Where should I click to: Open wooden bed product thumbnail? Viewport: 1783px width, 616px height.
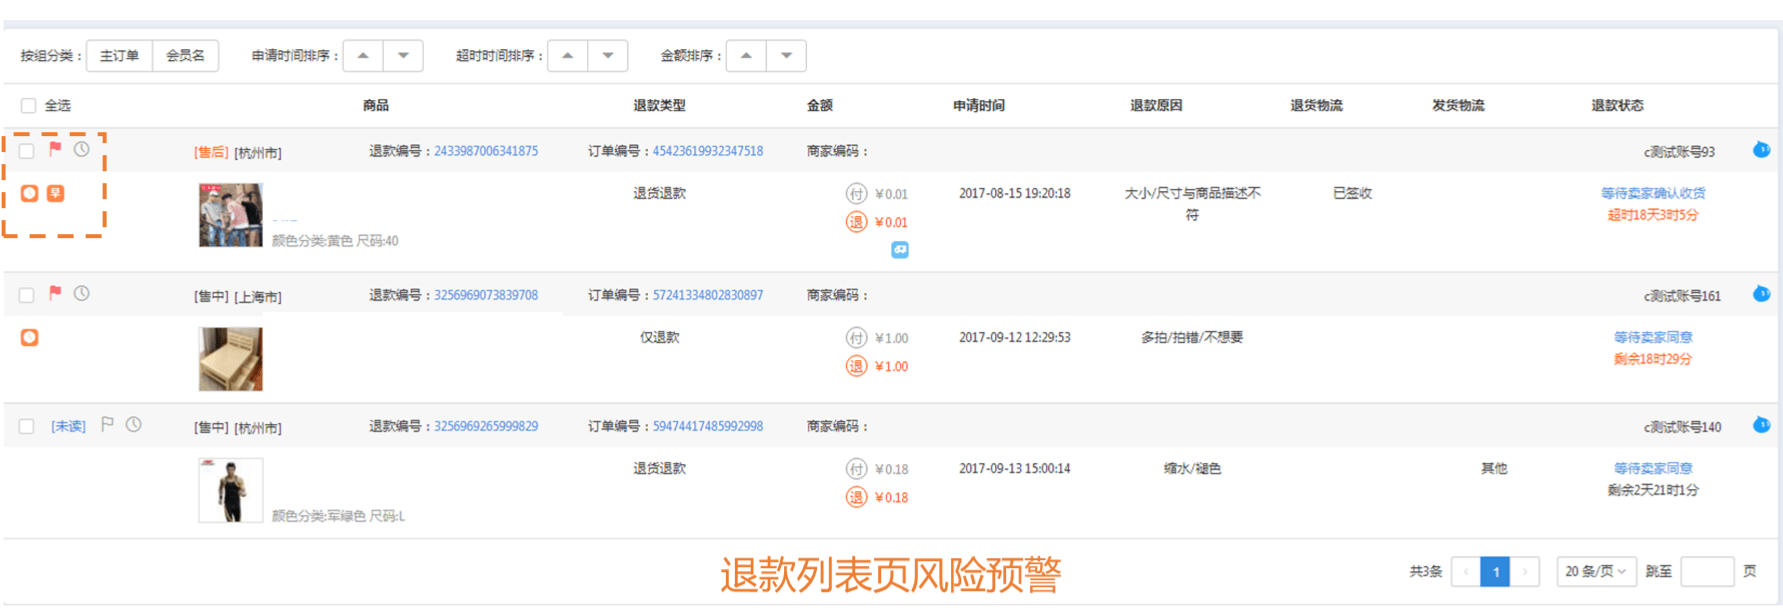pyautogui.click(x=230, y=359)
